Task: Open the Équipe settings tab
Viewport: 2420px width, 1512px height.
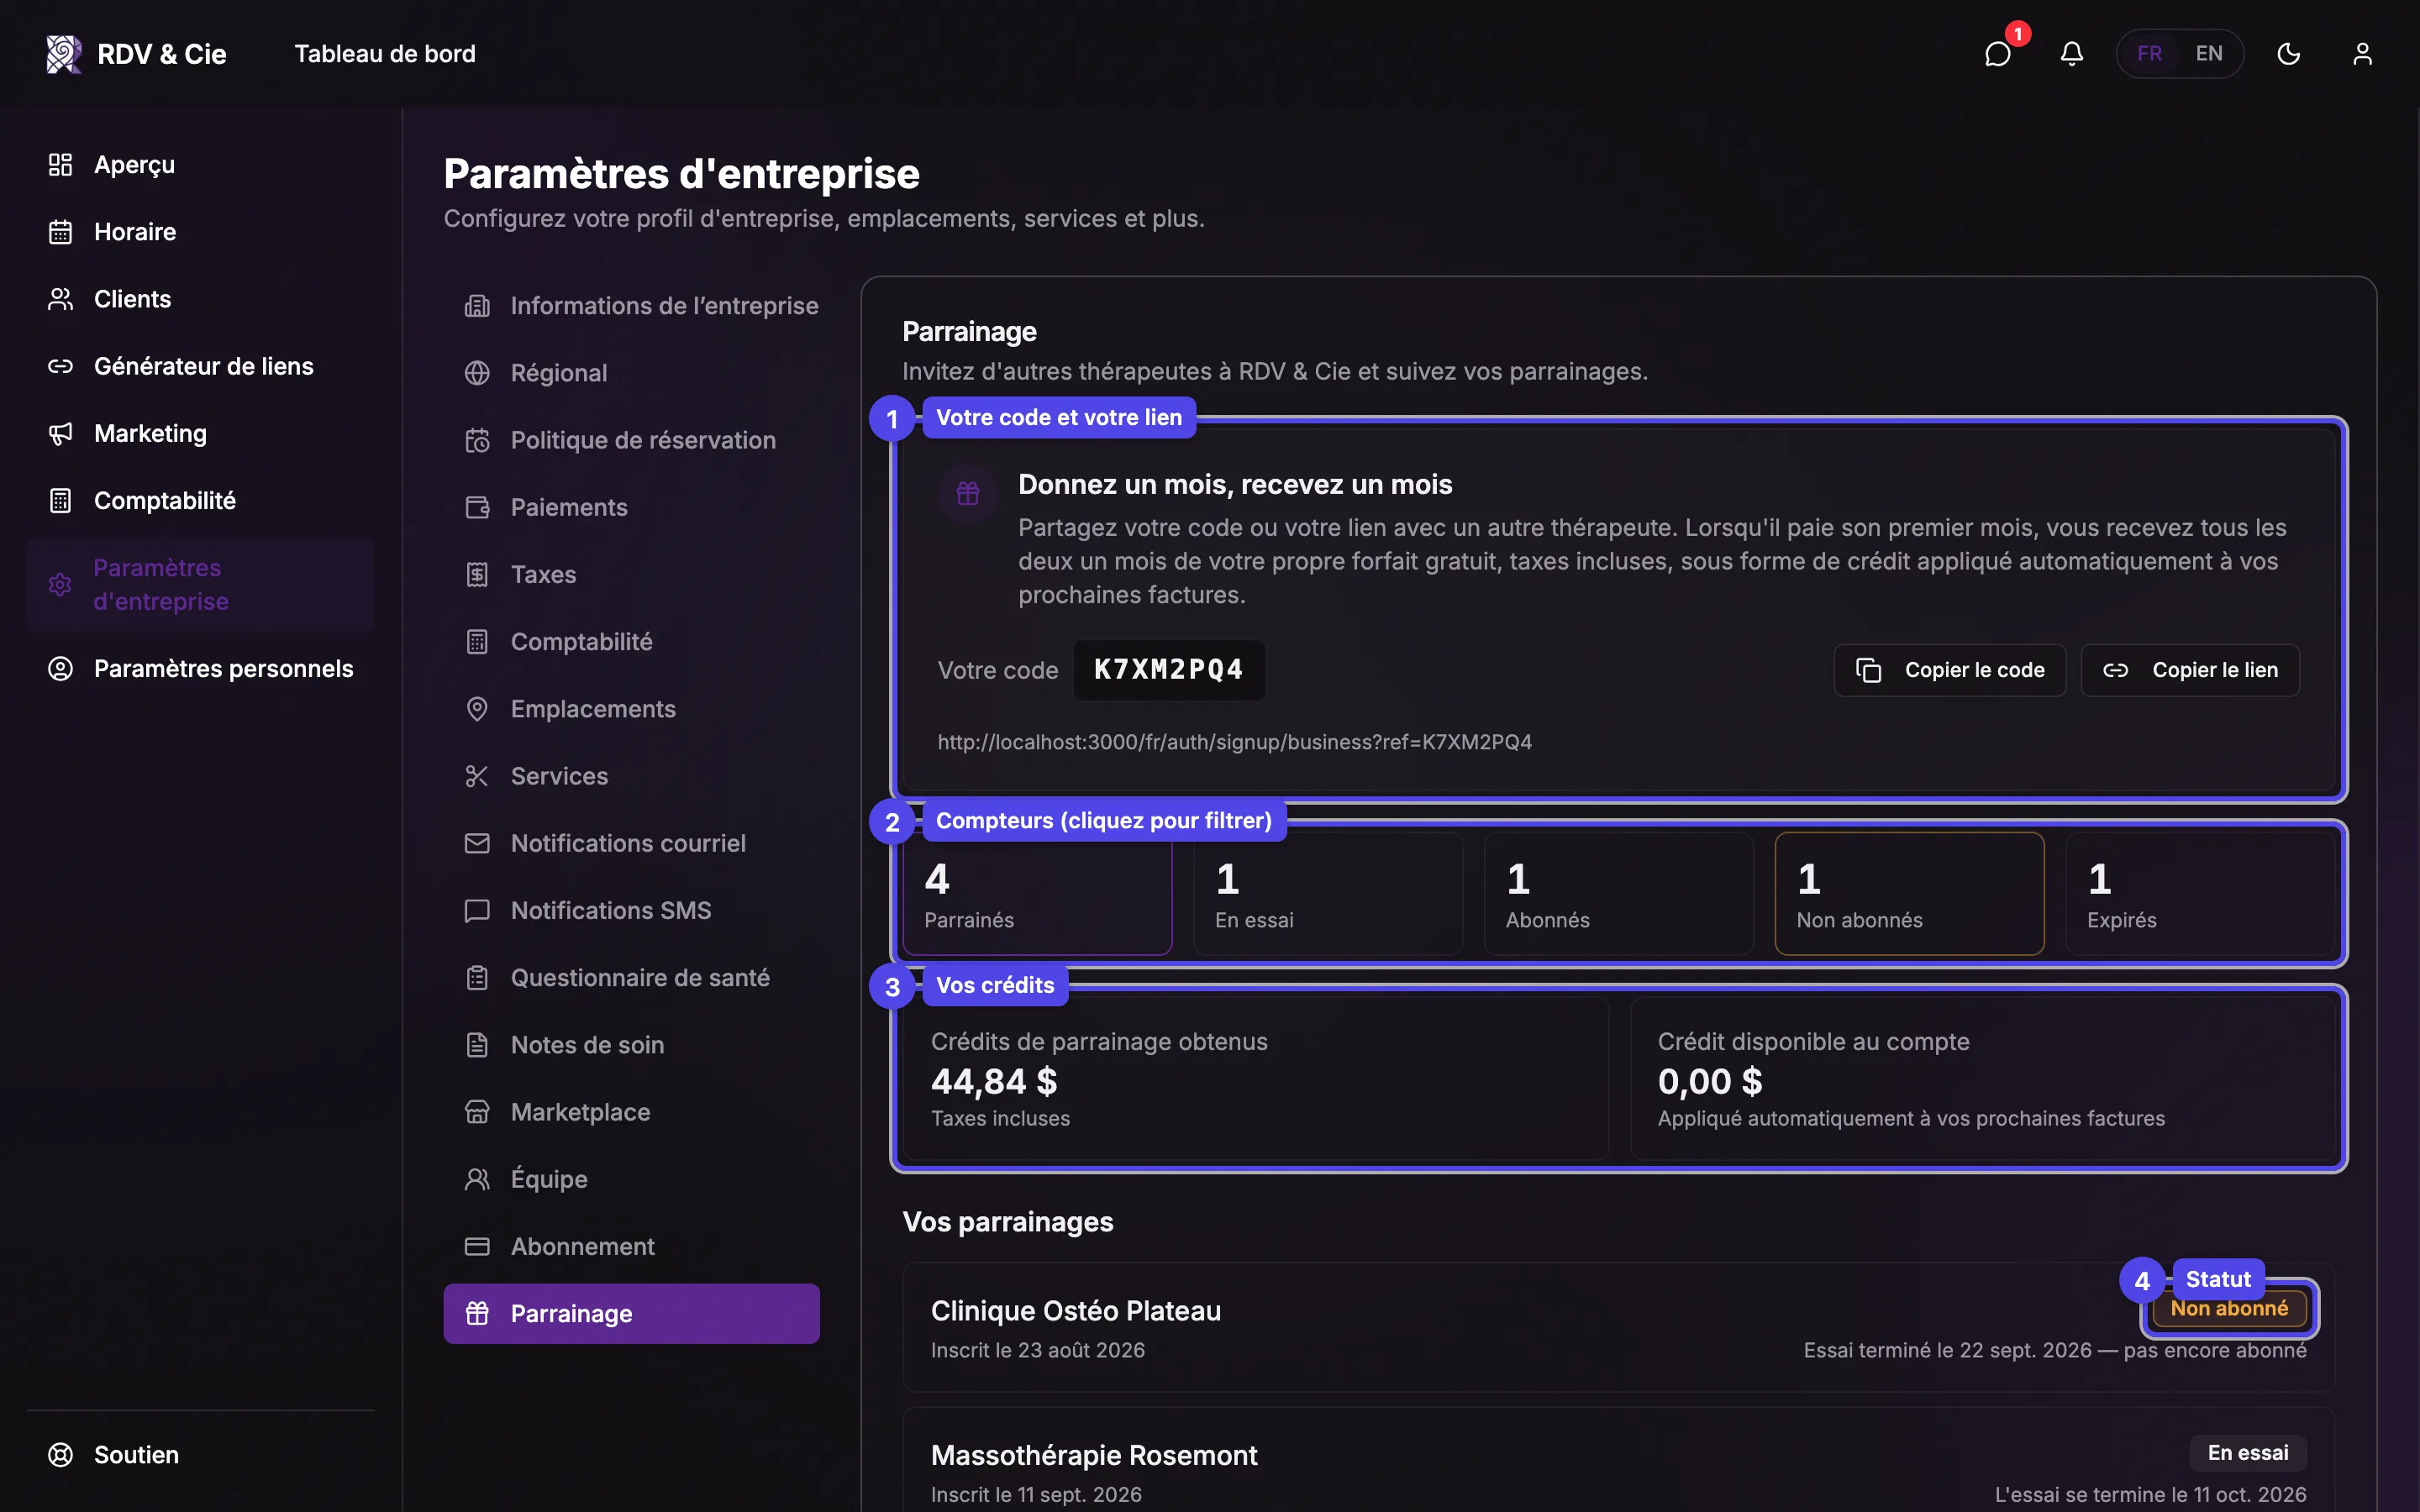Action: coord(632,1179)
